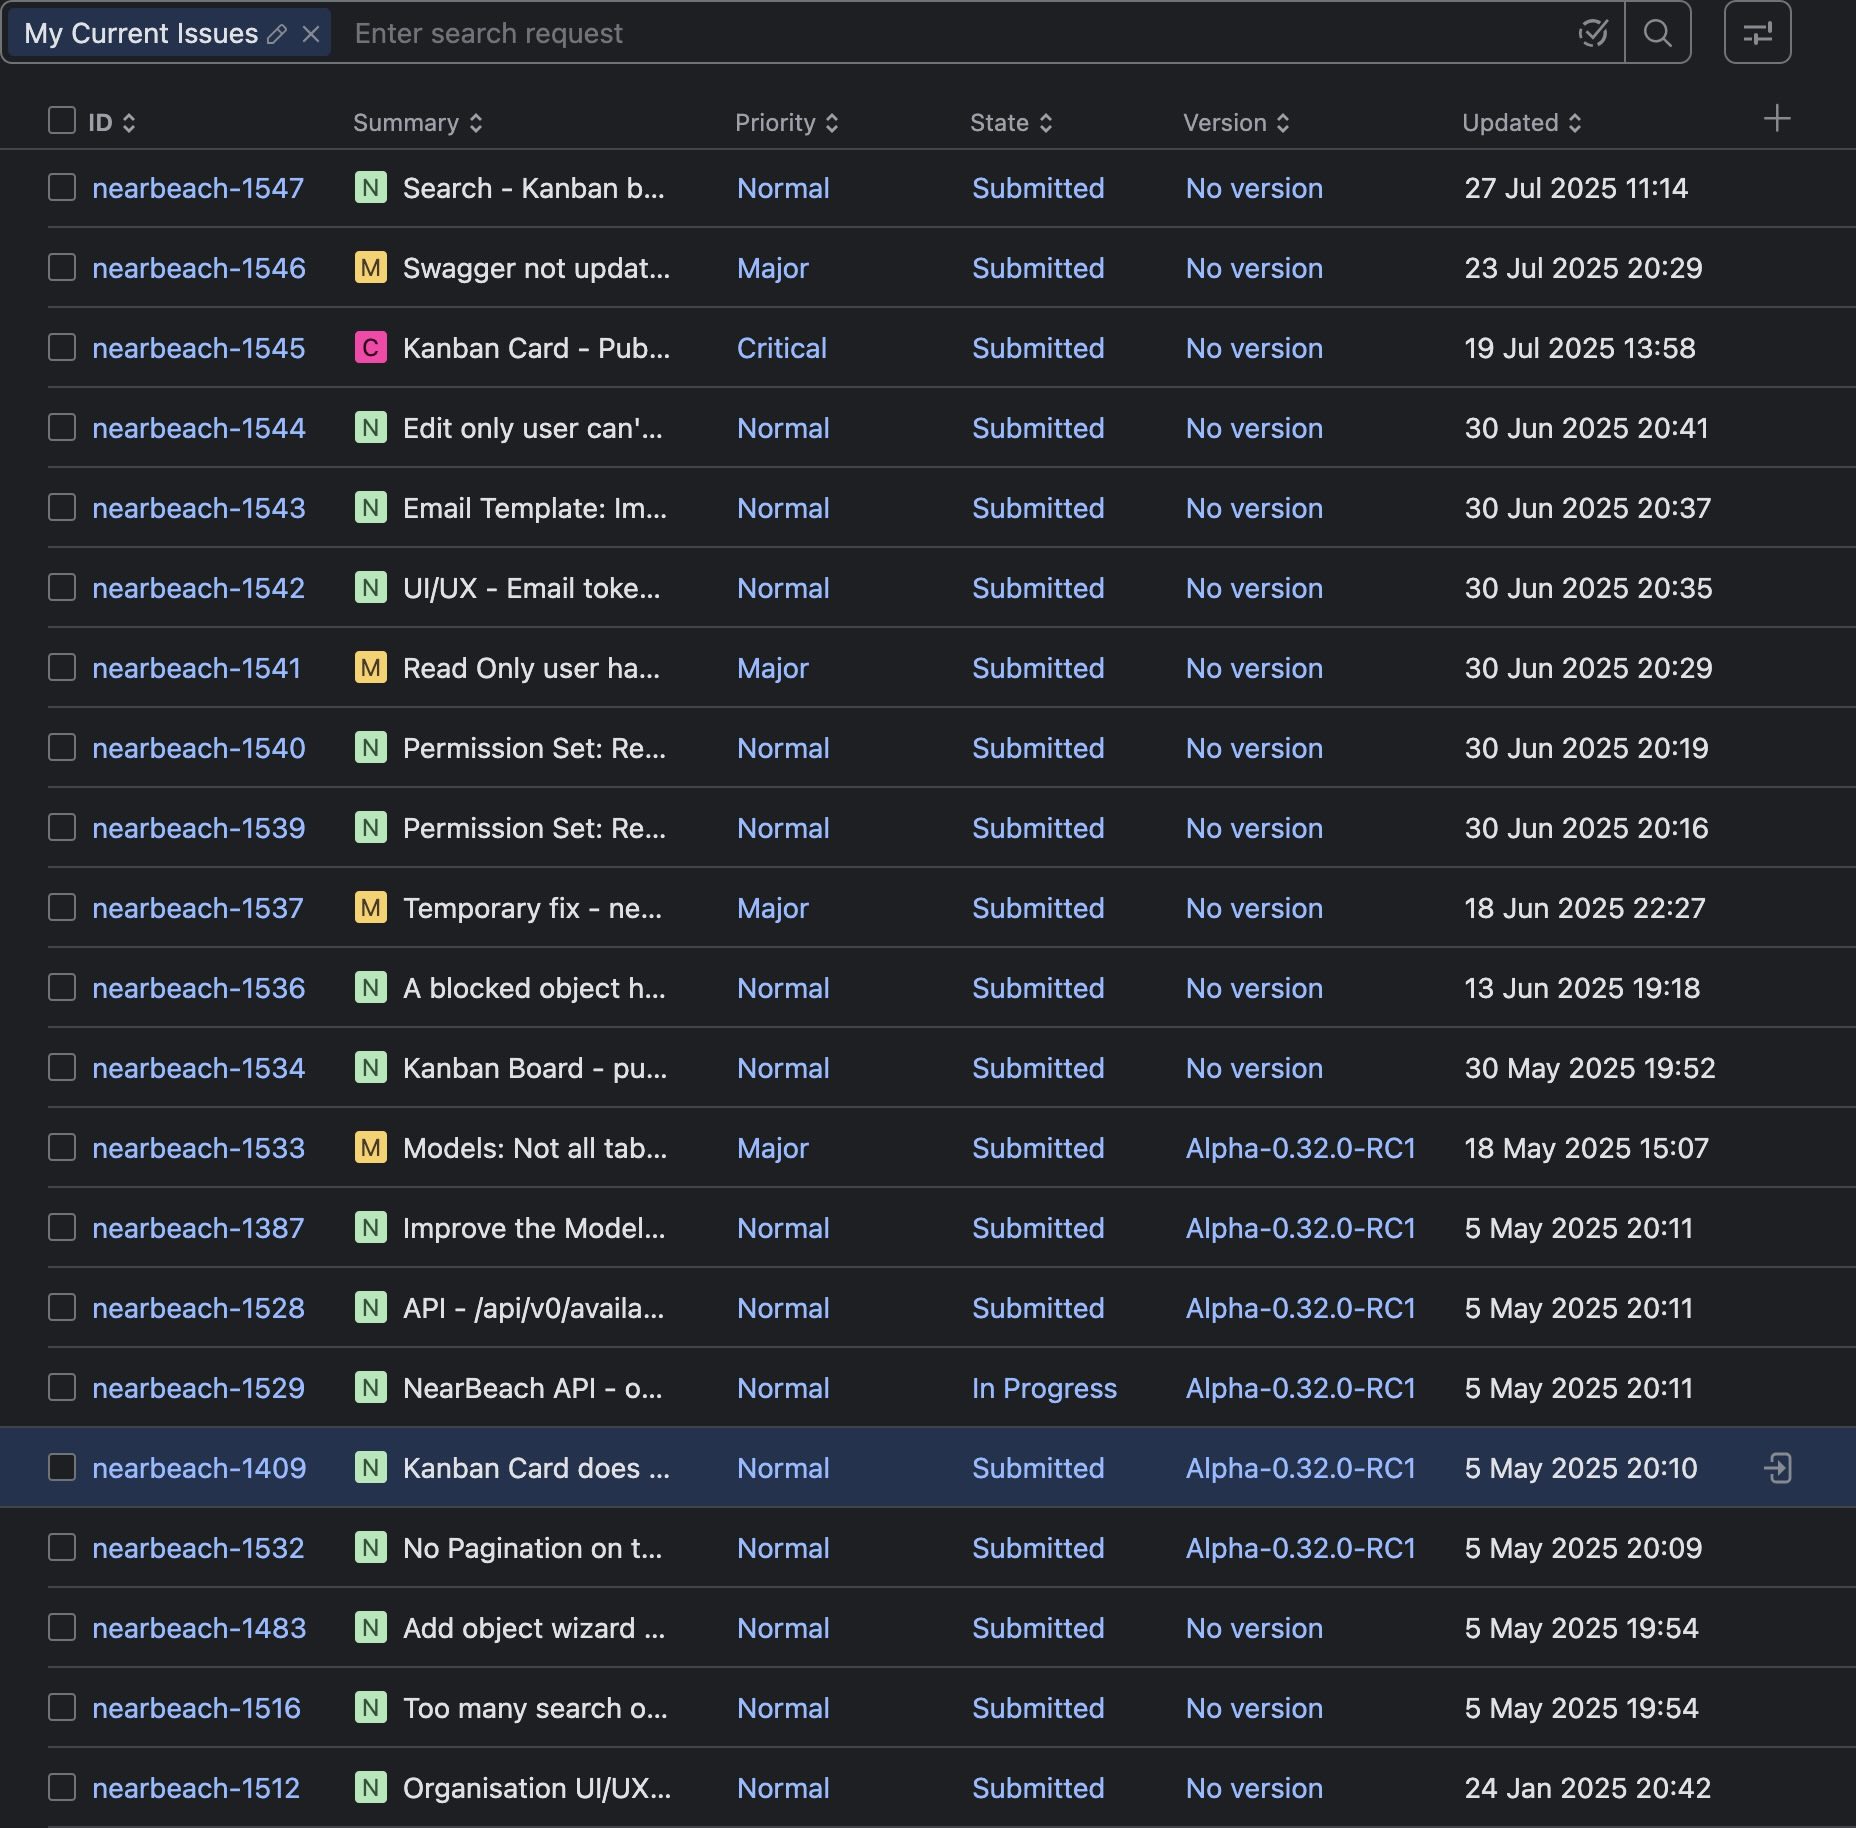Toggle the select all checkbox in header
Screen dimensions: 1856x1828
[x=62, y=121]
